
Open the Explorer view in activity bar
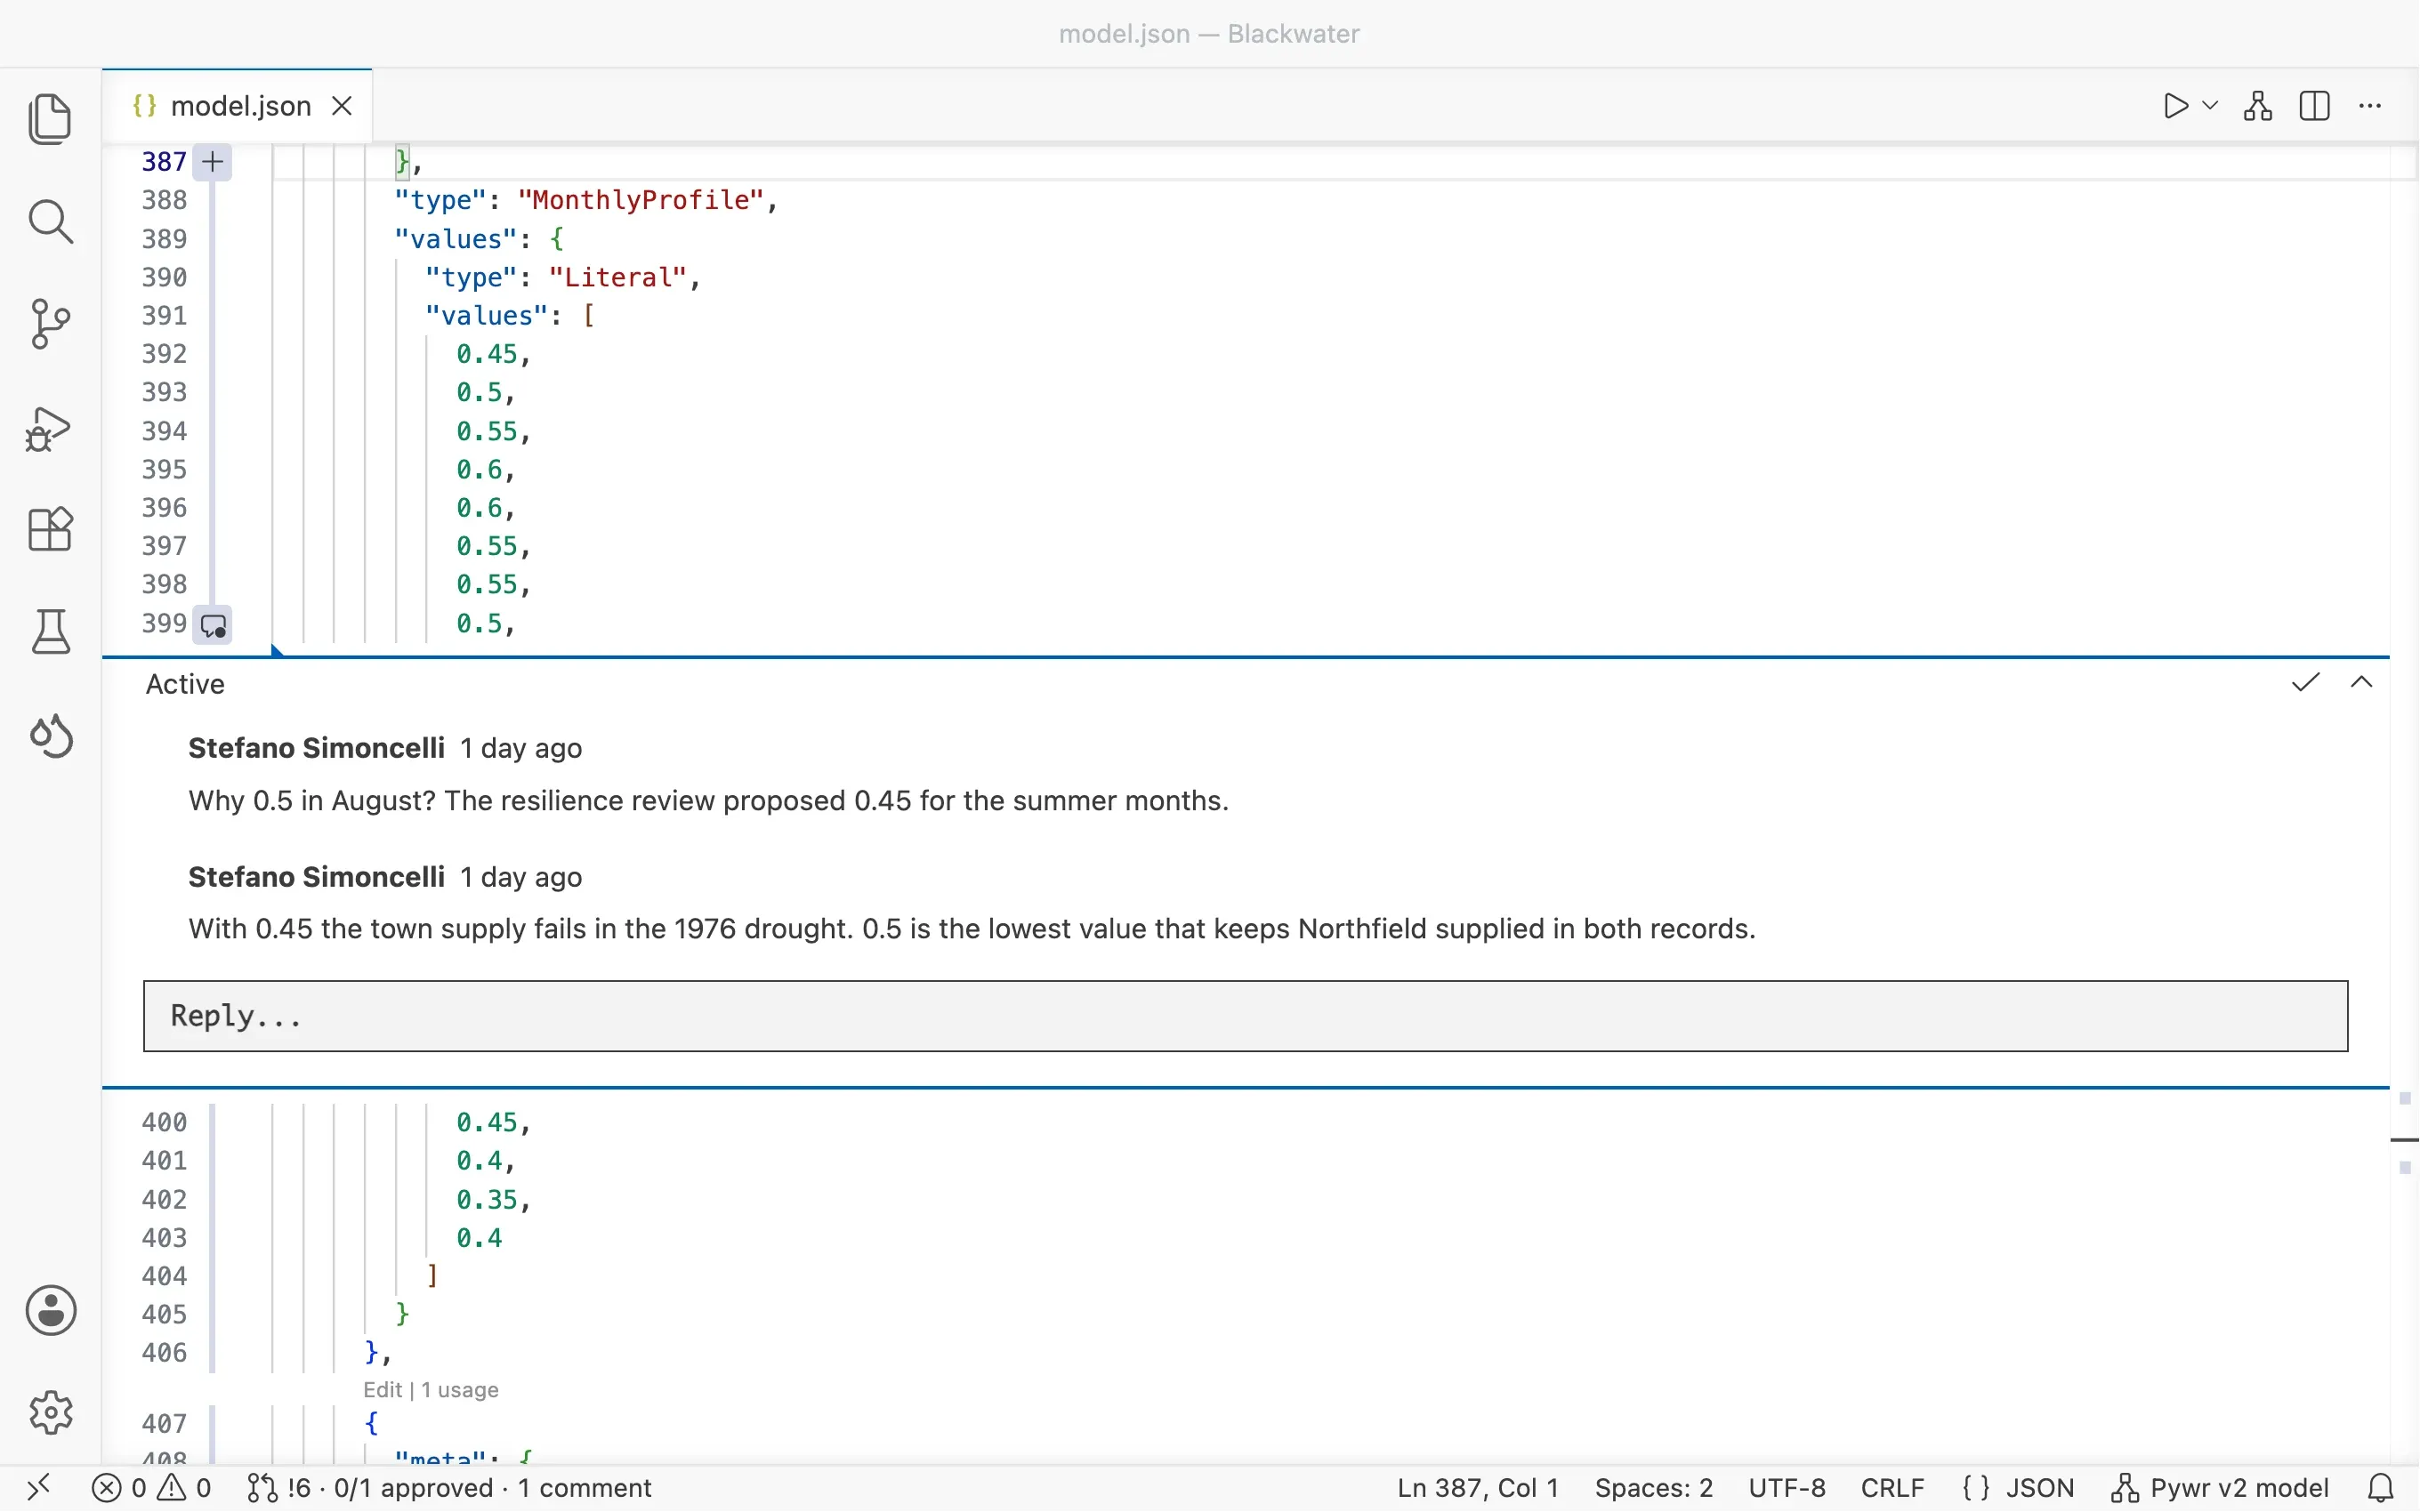[50, 119]
